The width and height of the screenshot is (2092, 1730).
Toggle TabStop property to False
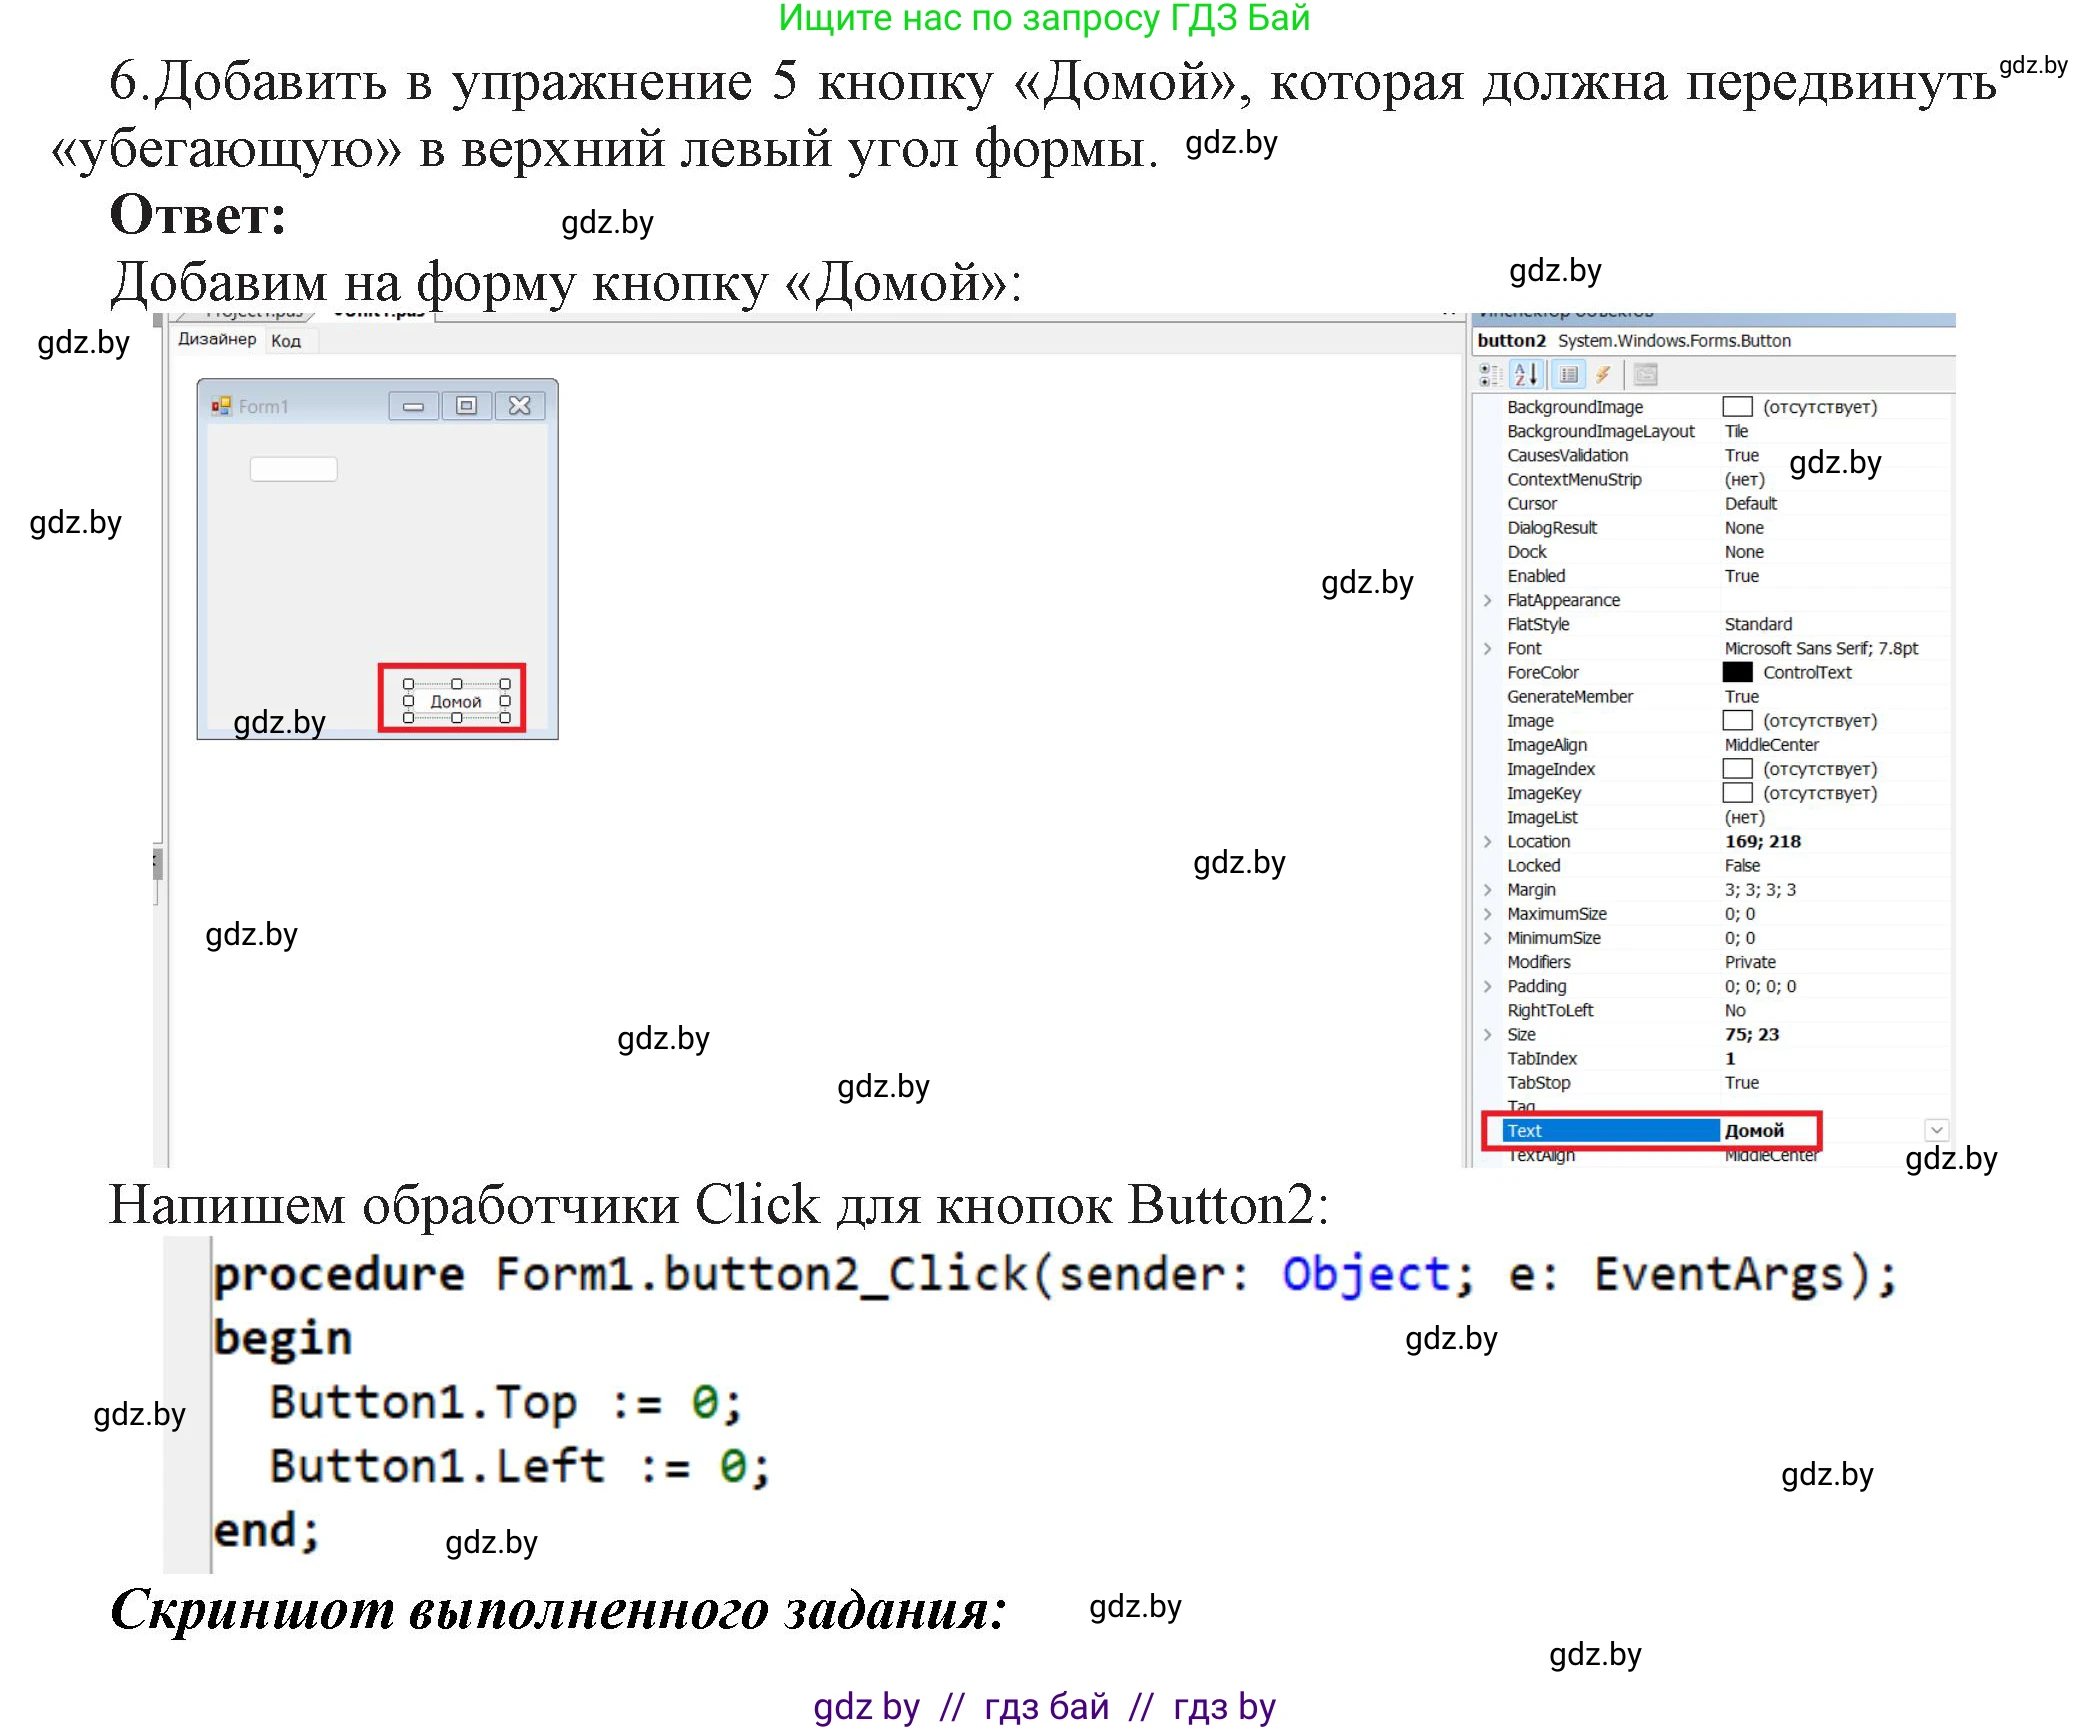(1741, 1082)
